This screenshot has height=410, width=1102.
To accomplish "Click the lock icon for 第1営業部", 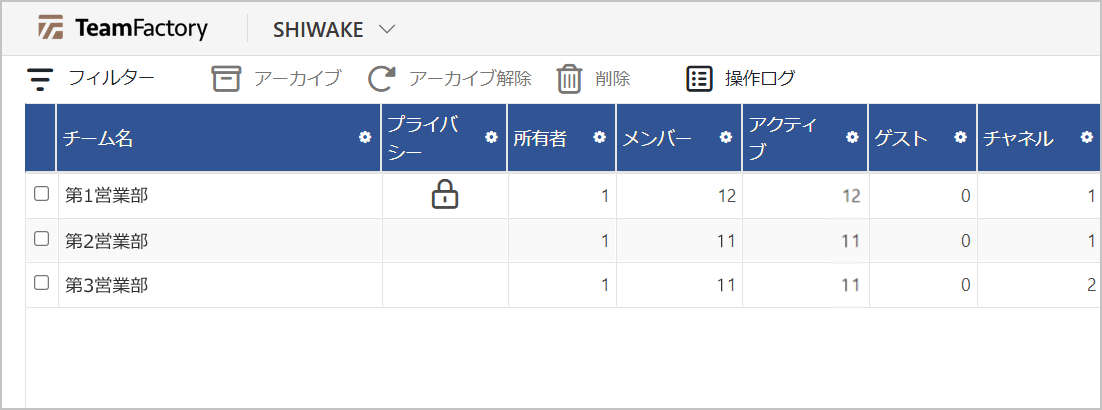I will pos(444,195).
